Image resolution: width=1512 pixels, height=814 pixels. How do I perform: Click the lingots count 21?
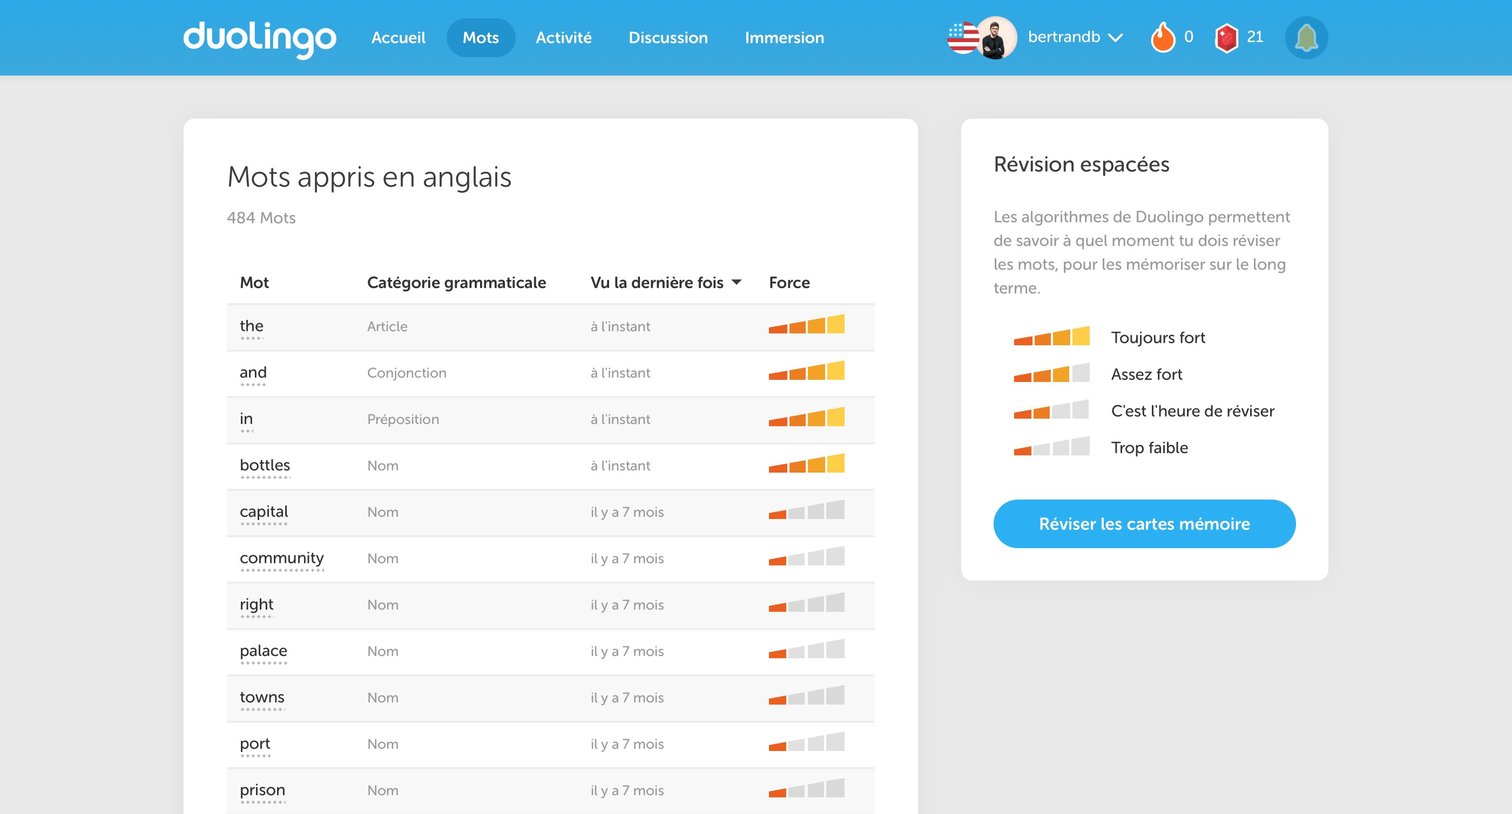(1255, 37)
